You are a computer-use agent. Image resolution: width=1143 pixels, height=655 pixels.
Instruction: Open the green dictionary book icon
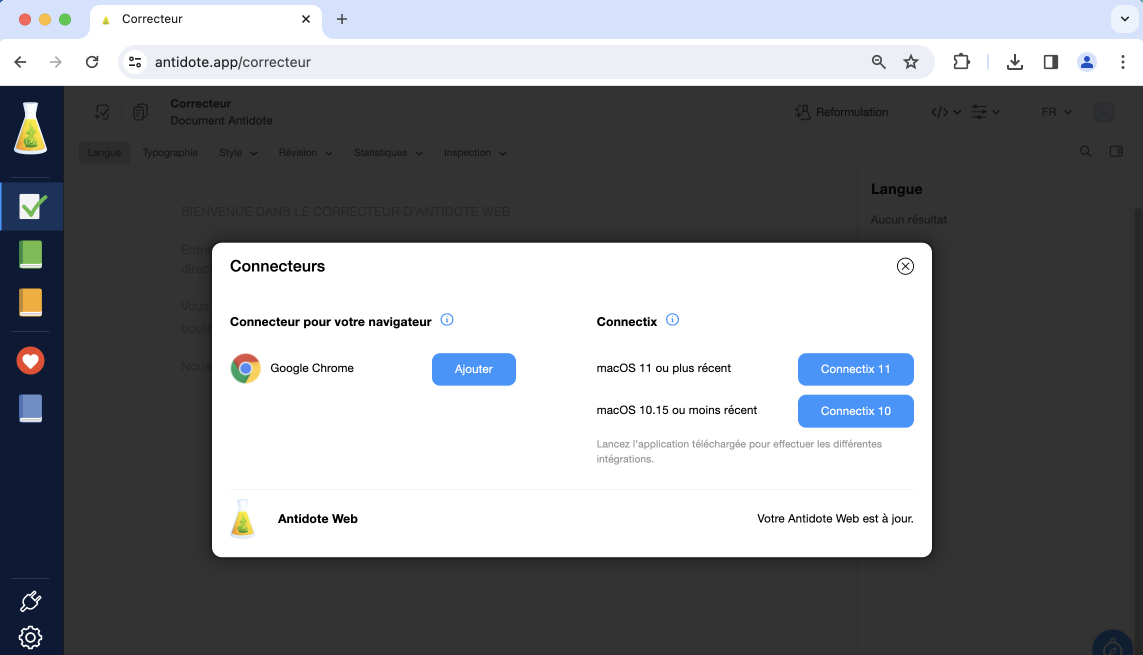click(x=31, y=255)
